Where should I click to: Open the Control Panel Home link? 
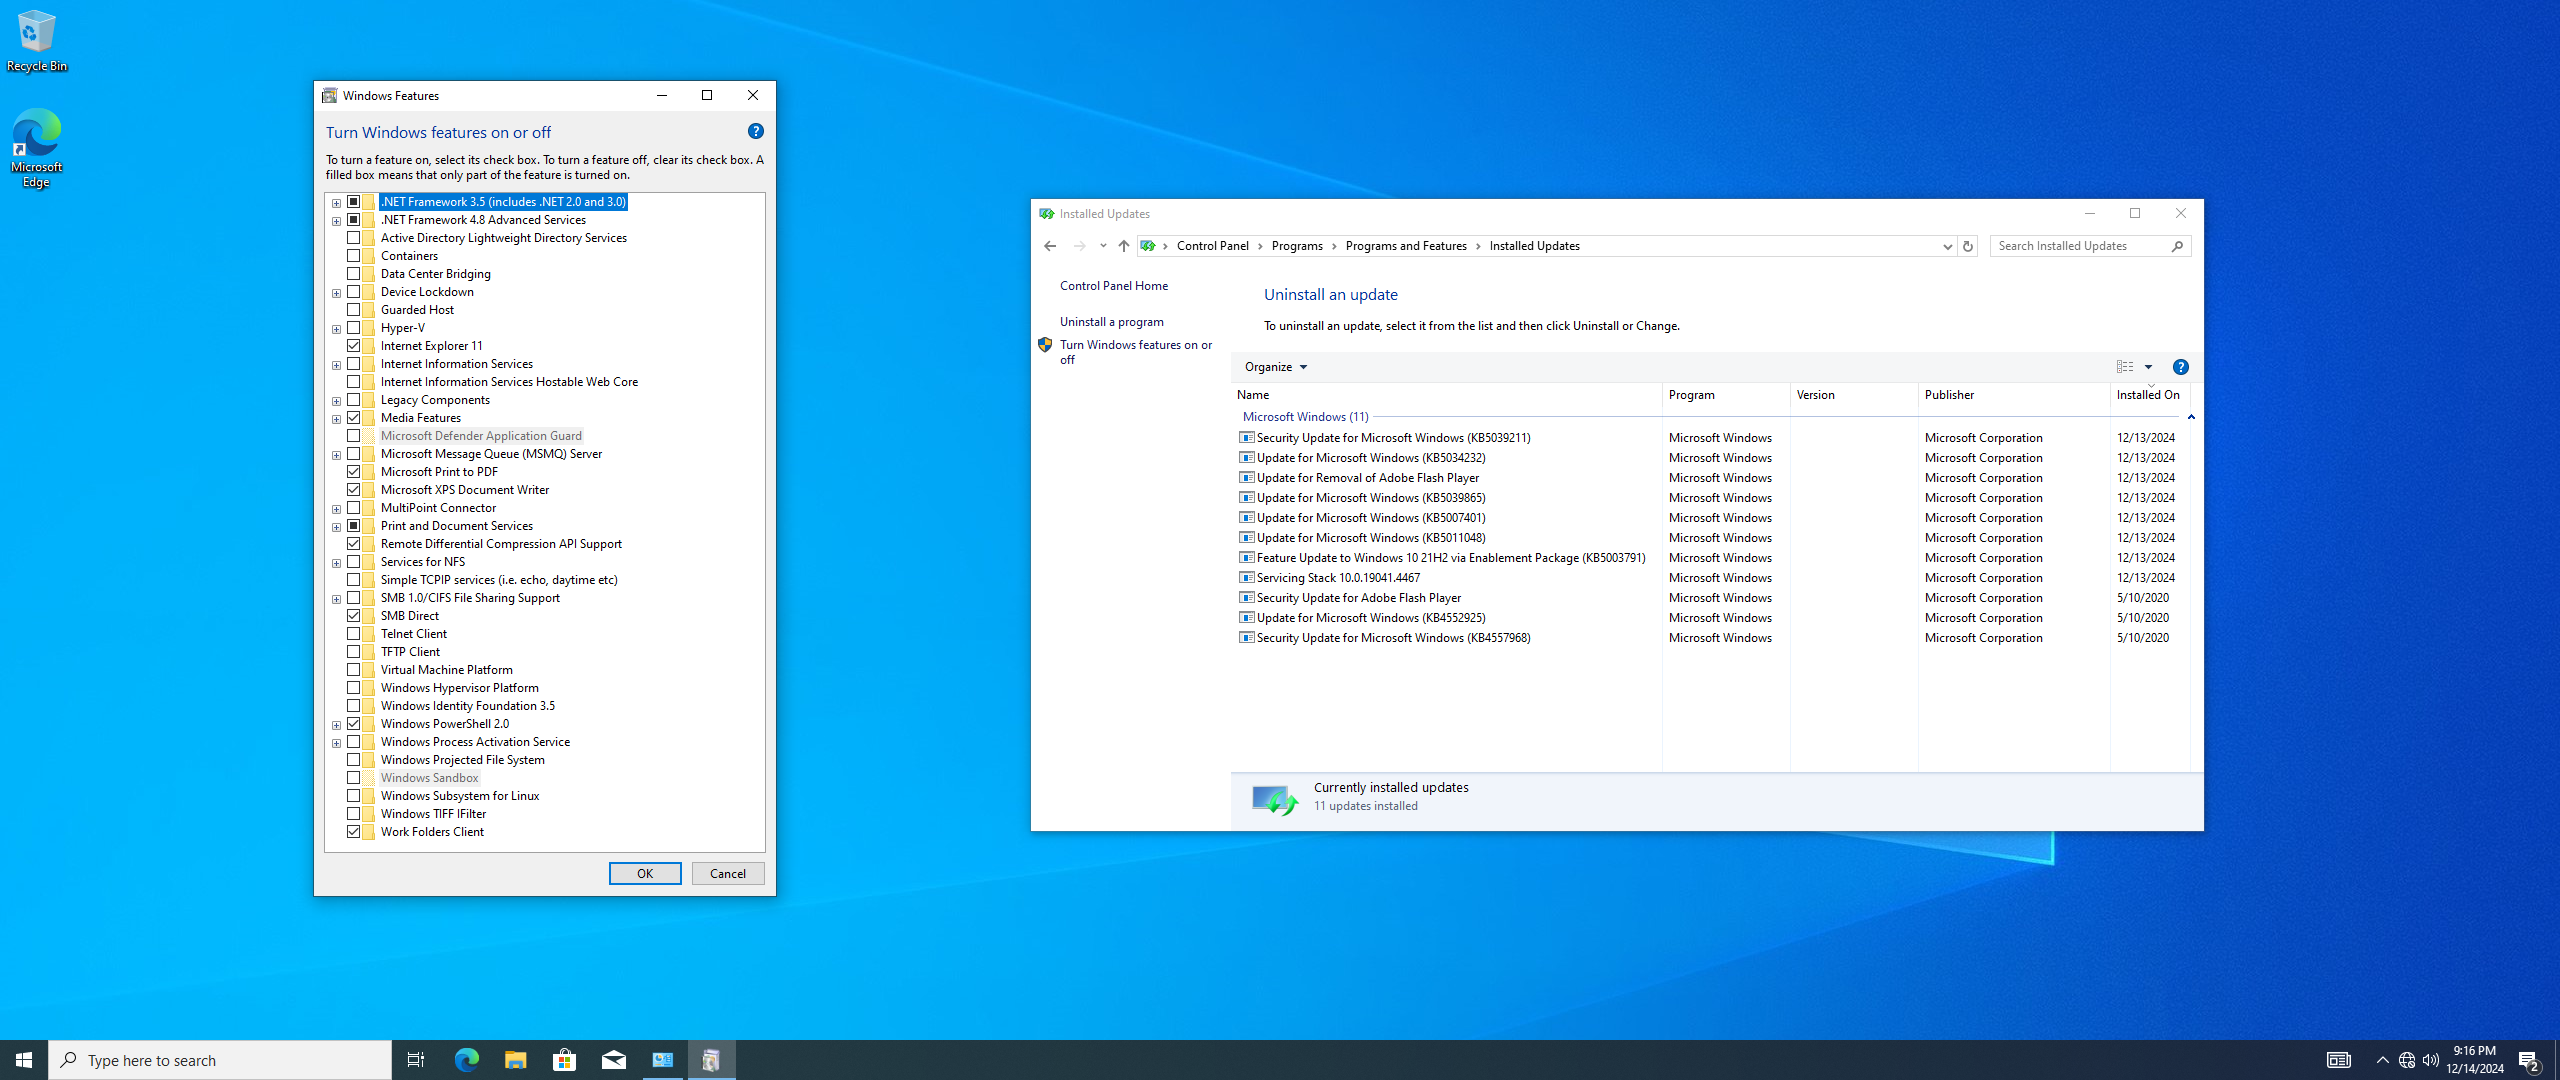pyautogui.click(x=1114, y=286)
